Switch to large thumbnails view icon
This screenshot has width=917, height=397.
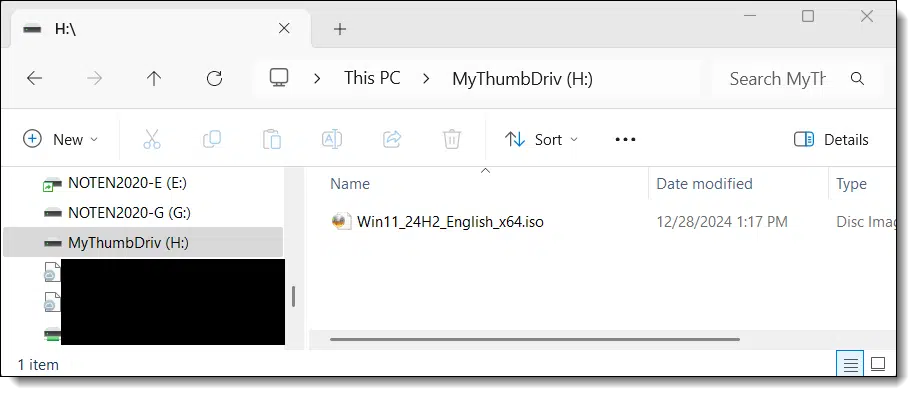[x=878, y=365]
